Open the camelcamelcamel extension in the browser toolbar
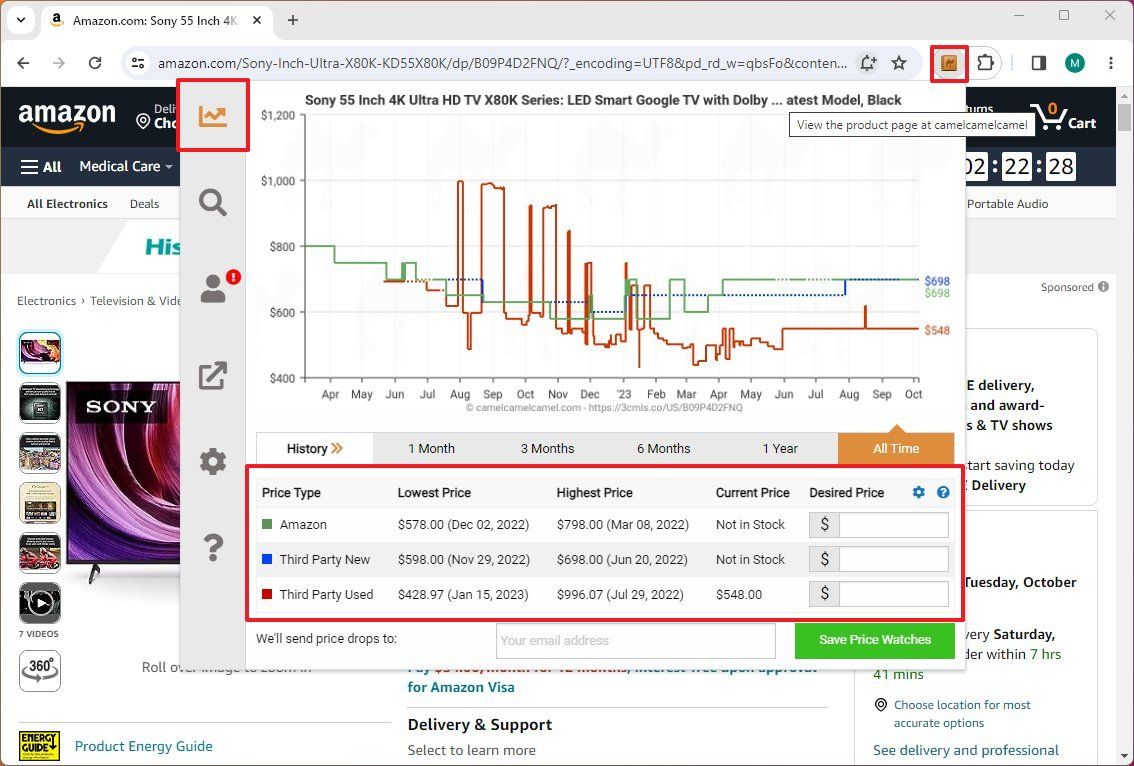Screen dimensions: 1134x766 [x=948, y=62]
